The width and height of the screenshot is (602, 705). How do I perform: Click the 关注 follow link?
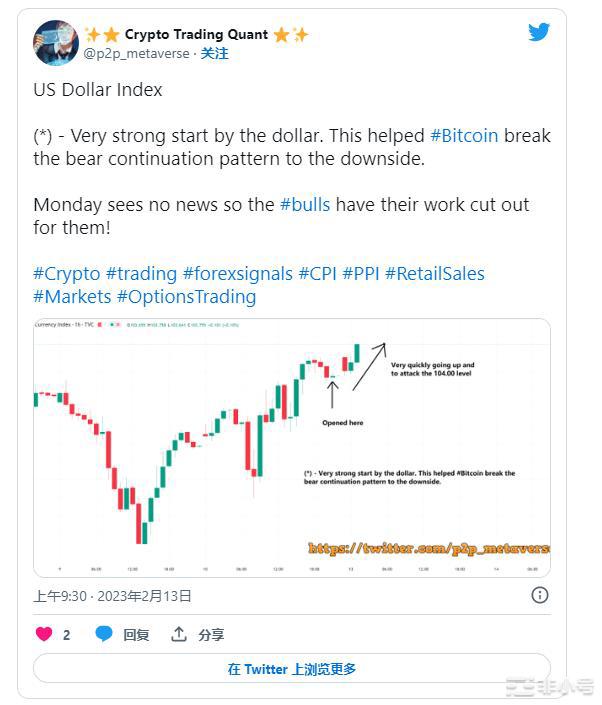(x=214, y=54)
